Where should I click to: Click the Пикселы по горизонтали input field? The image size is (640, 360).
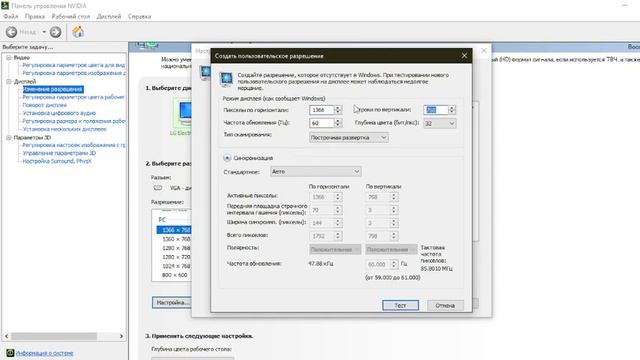click(322, 110)
